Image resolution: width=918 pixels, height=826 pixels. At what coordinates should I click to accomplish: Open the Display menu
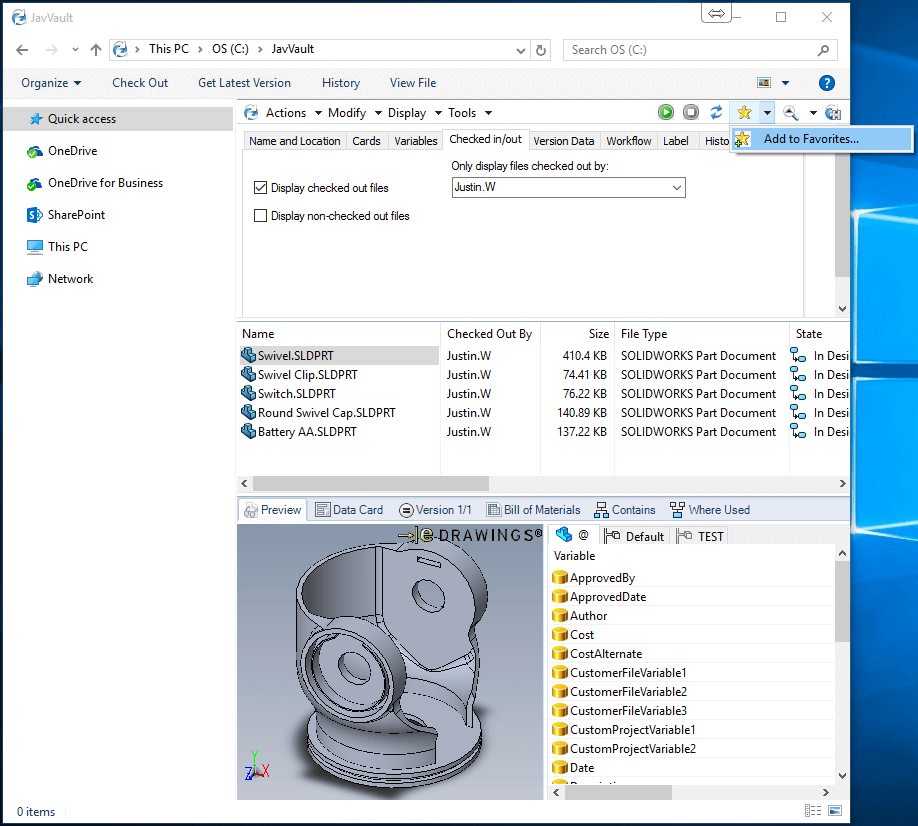(x=414, y=112)
